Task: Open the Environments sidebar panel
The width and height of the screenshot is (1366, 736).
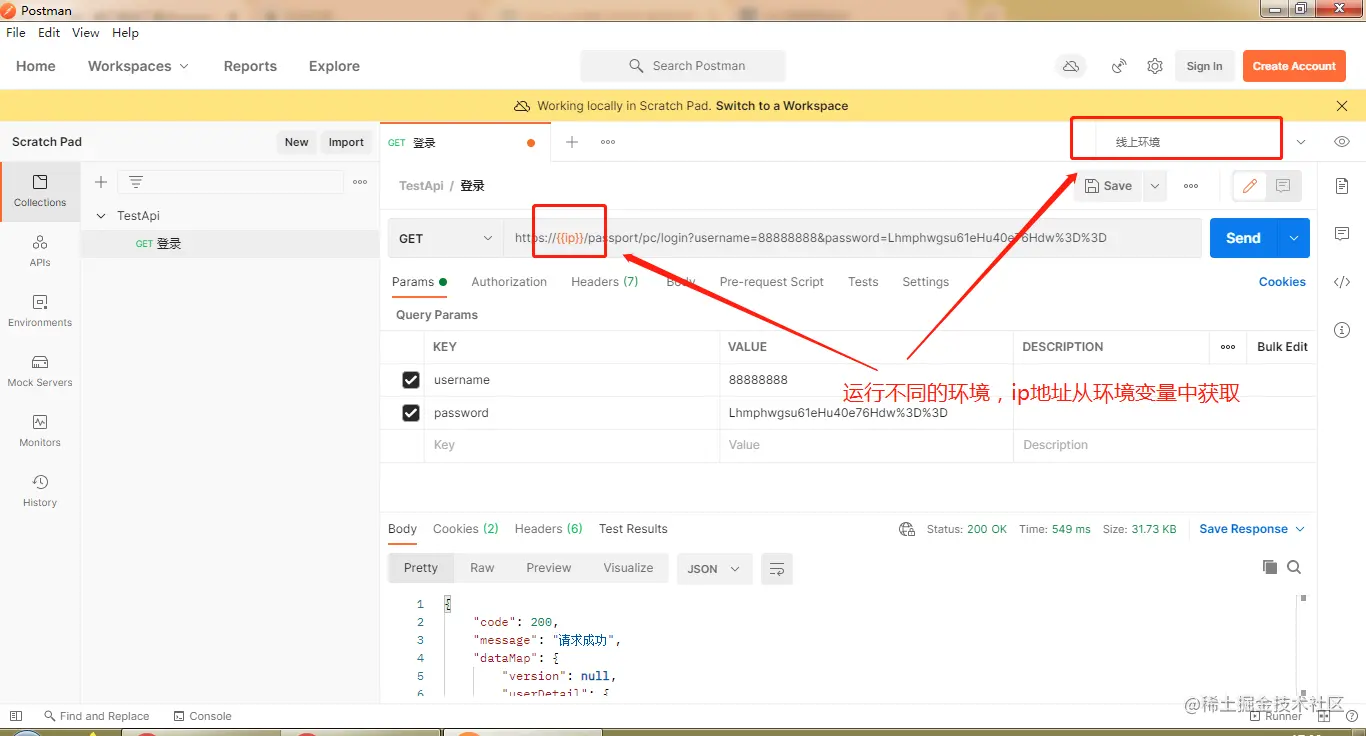Action: [40, 310]
